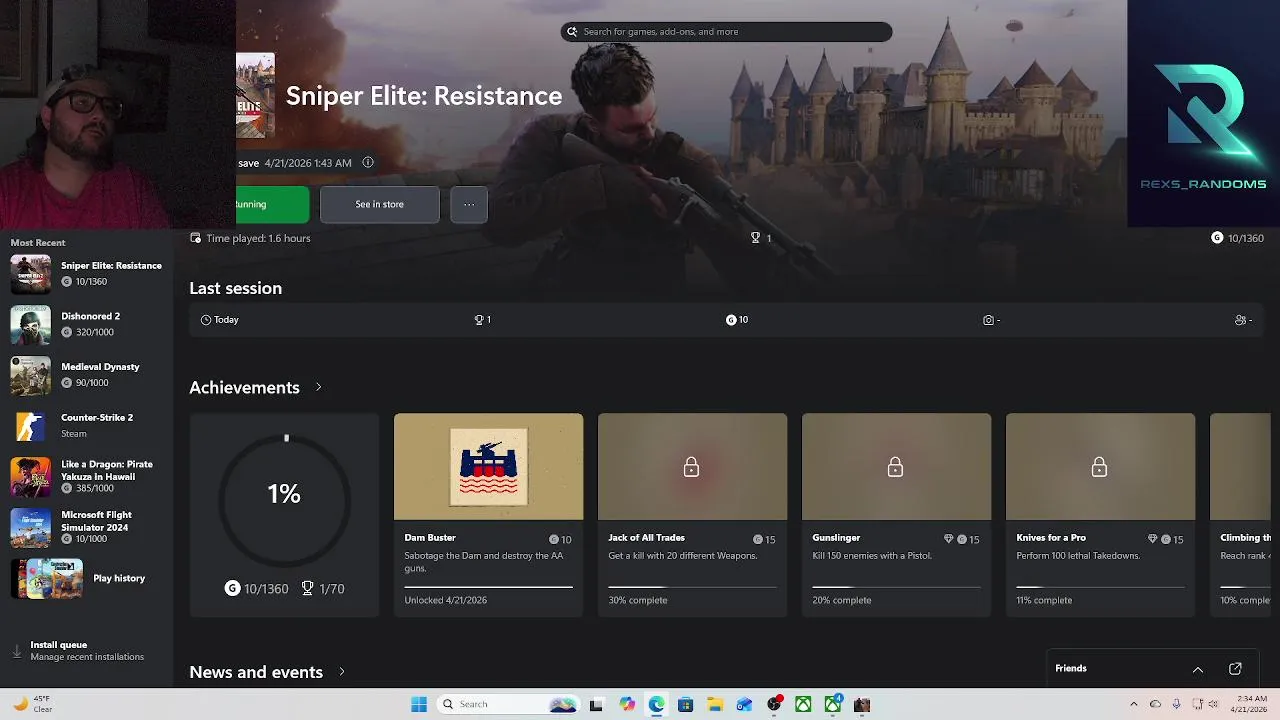Click the trophy icon beside Time played row
Viewport: 1280px width, 720px height.
coord(755,238)
